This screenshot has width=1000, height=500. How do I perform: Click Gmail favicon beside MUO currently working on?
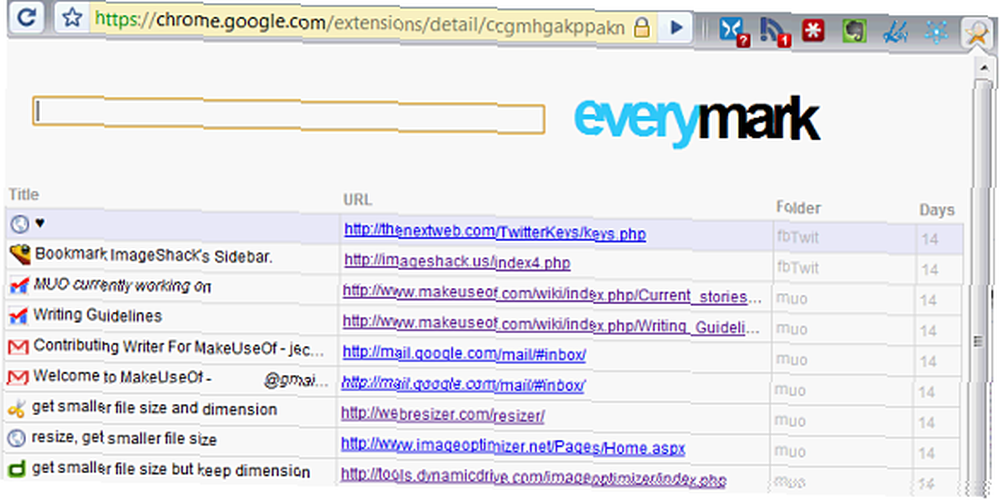[18, 286]
